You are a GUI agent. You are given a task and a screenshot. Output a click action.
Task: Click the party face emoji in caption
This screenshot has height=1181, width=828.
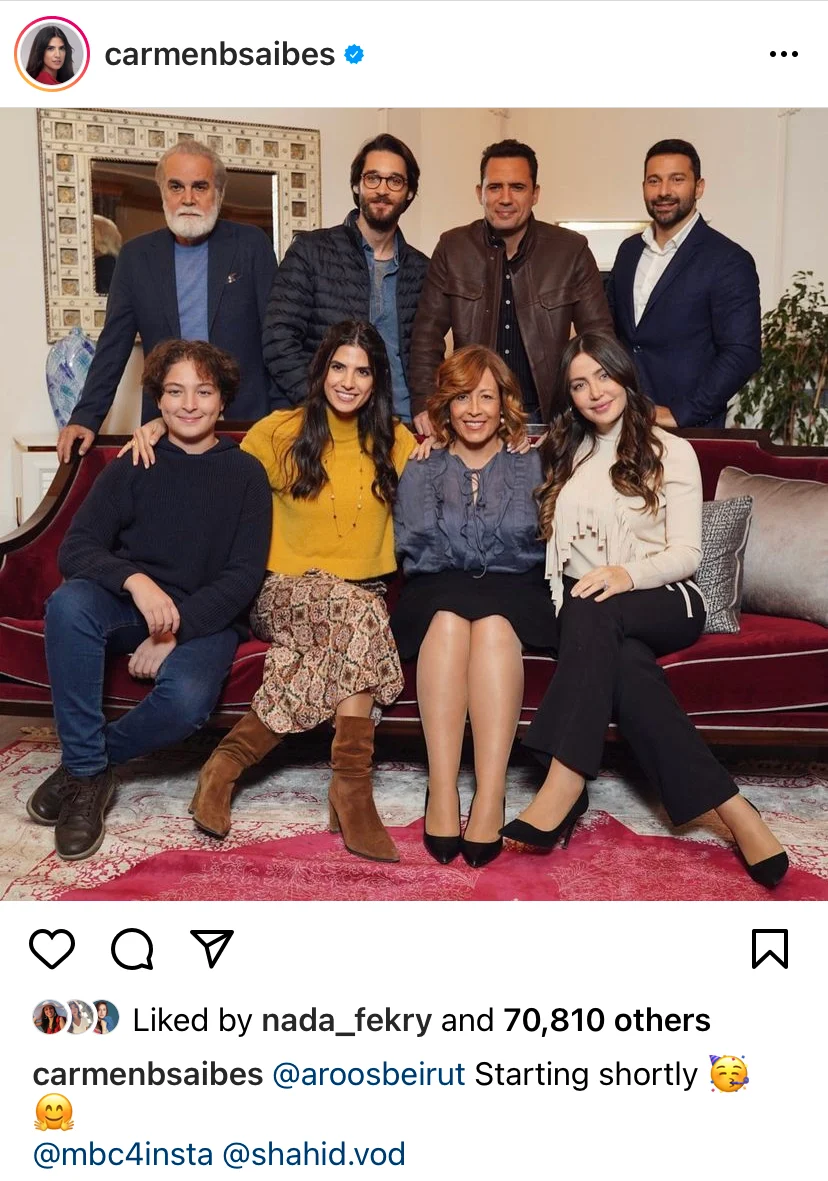(x=729, y=1074)
